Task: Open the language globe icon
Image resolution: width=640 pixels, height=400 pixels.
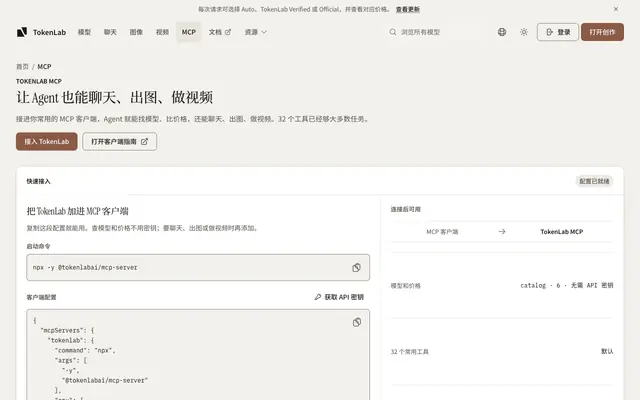Action: [x=502, y=32]
